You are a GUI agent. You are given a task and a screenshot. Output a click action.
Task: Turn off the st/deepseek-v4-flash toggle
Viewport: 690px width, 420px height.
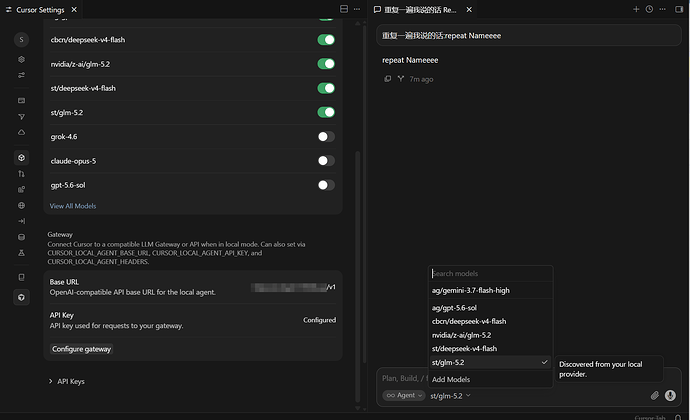pyautogui.click(x=326, y=88)
